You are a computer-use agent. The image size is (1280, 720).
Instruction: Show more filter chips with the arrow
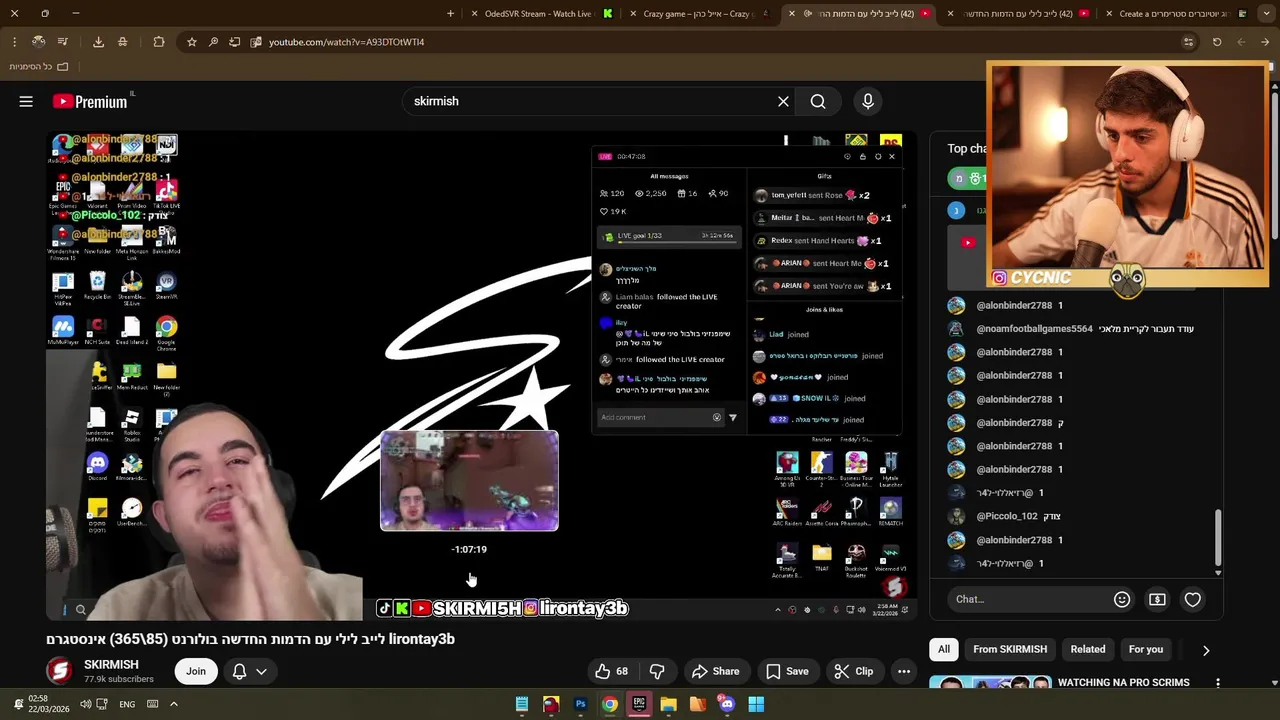(x=1206, y=650)
